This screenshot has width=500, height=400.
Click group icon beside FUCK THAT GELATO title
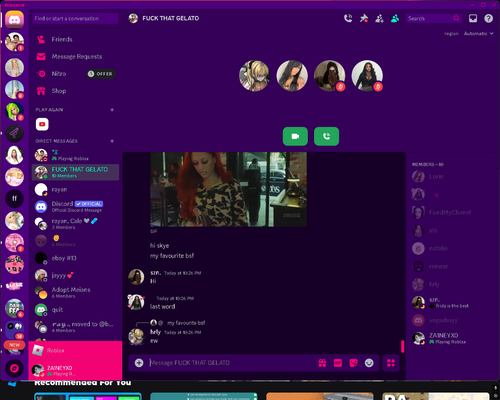pos(133,18)
